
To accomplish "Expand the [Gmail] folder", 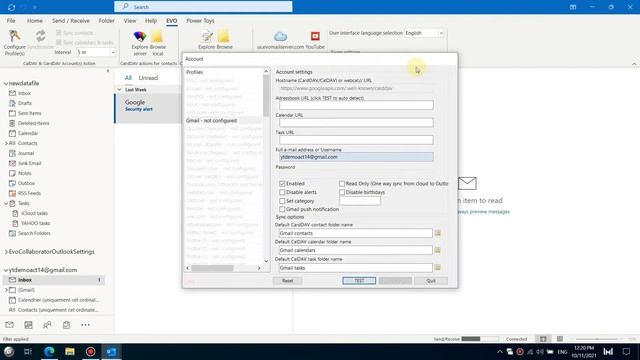I will click(x=6, y=290).
